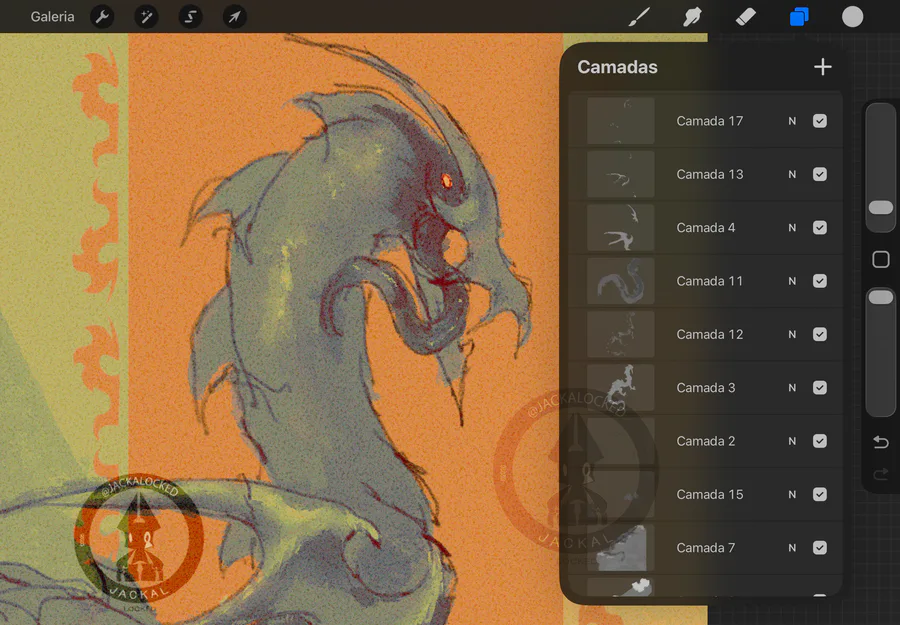Viewport: 900px width, 625px height.
Task: Open blend mode N for Camada 3
Action: click(792, 388)
